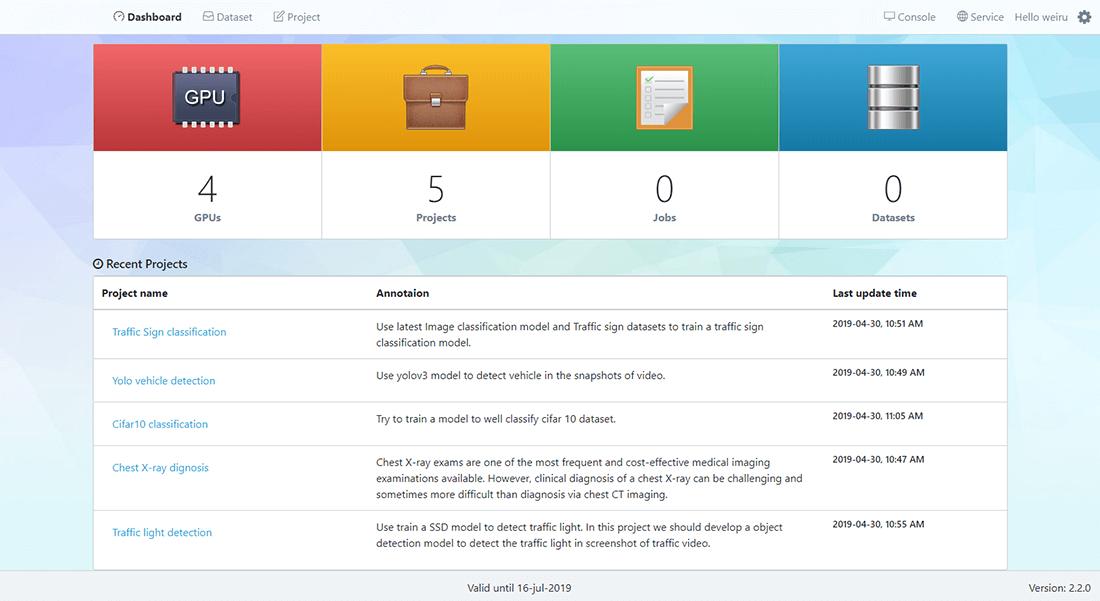Viewport: 1100px width, 601px height.
Task: Click timestamp 2019-04-30, 10:47 AM
Action: coord(878,459)
